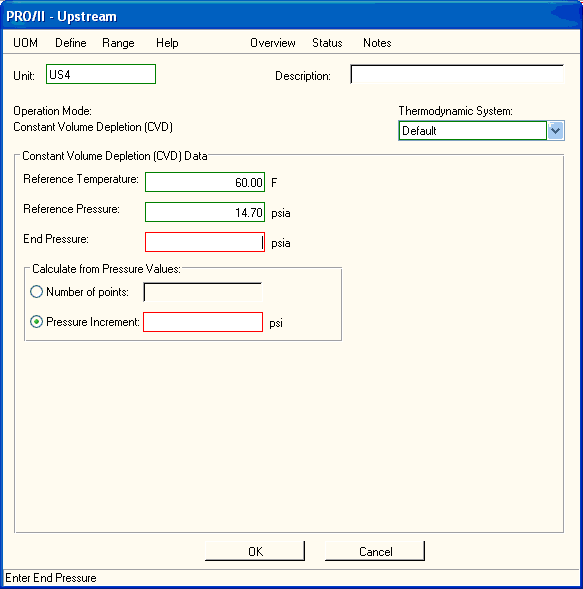583x589 pixels.
Task: Select the Pressure Increment radio button
Action: pos(36,322)
